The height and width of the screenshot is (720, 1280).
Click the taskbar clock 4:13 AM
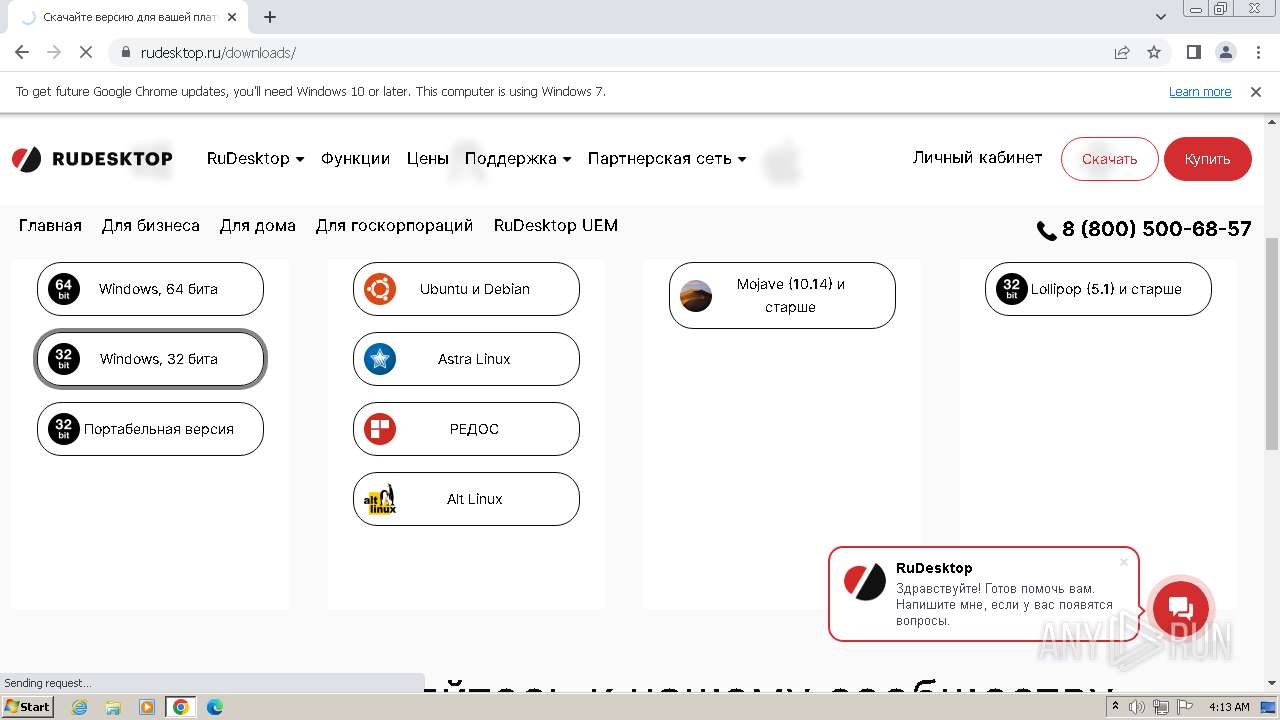point(1229,707)
